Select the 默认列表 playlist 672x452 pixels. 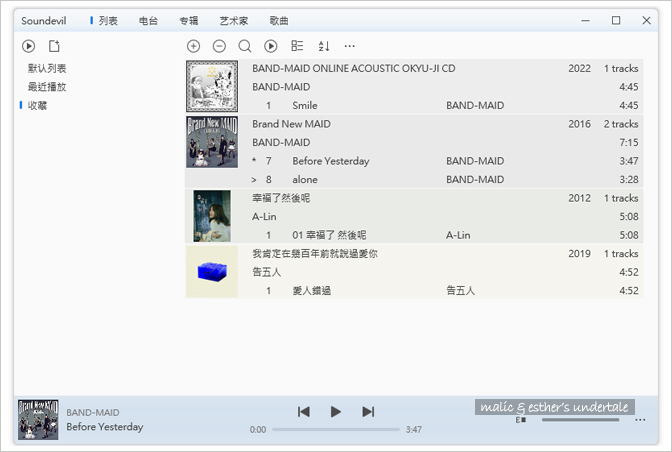point(47,69)
